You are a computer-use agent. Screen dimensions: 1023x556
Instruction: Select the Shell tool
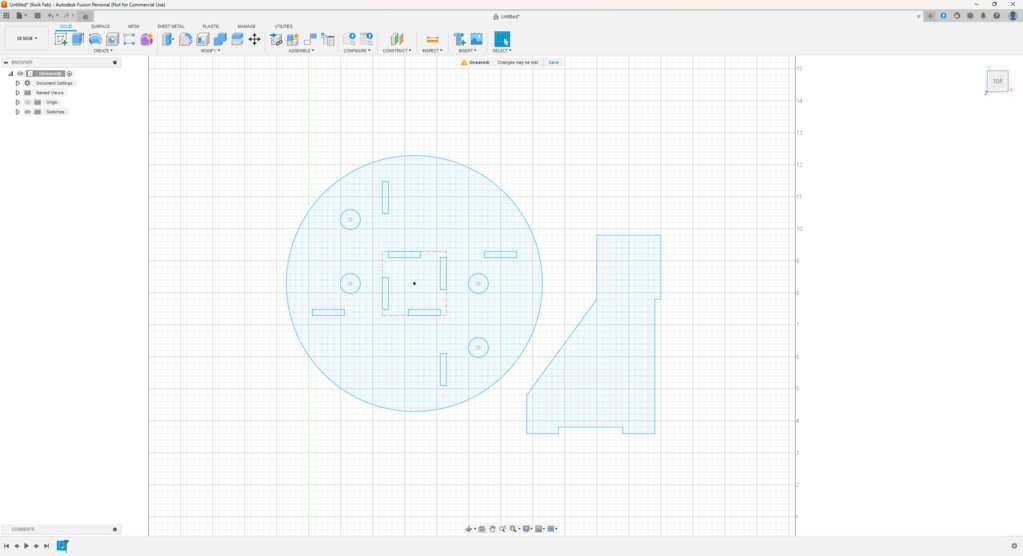pyautogui.click(x=203, y=39)
